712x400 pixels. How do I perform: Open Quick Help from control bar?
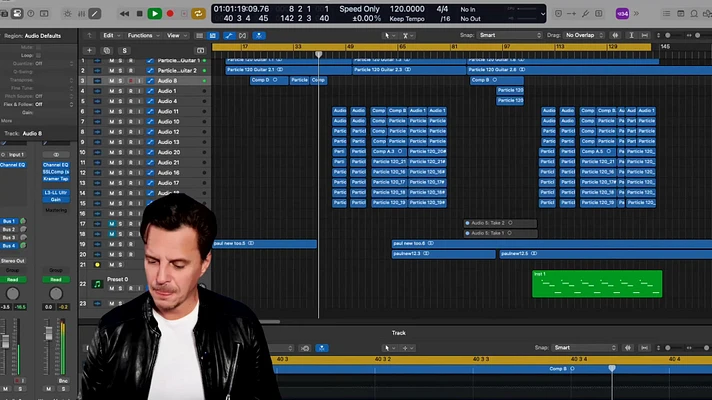[31, 14]
